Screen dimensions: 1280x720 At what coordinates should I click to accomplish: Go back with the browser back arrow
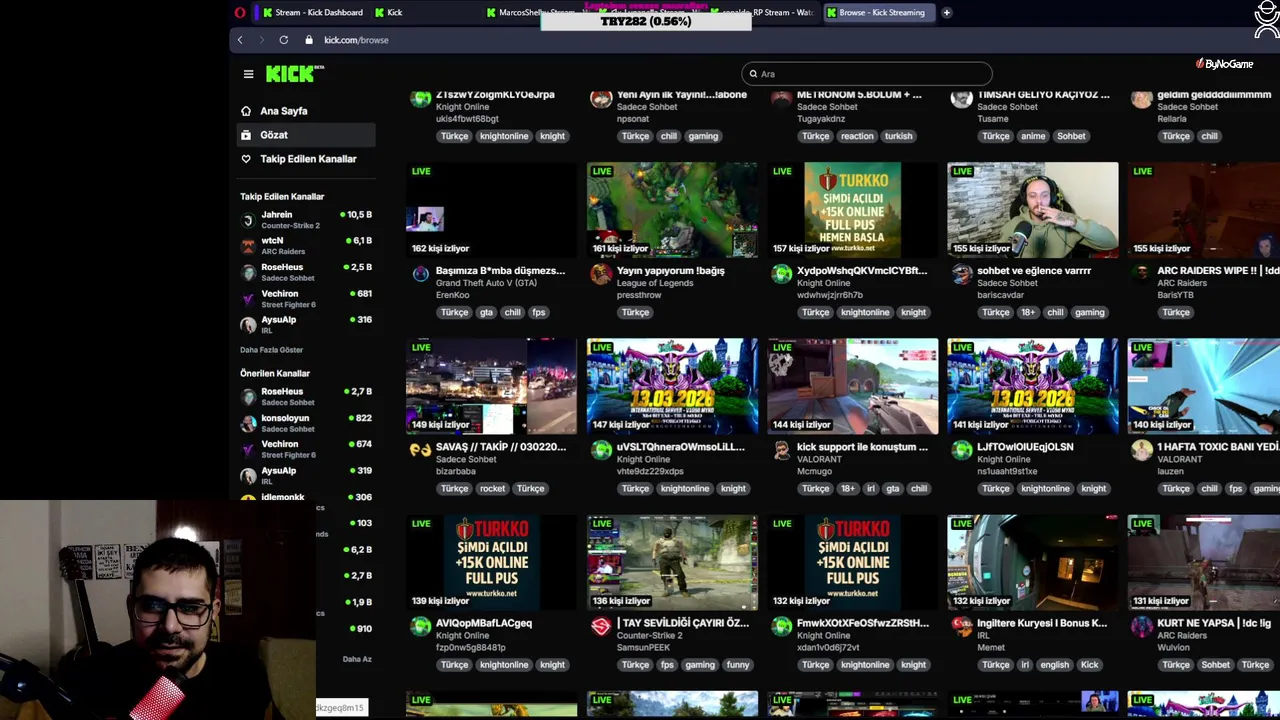(x=240, y=40)
